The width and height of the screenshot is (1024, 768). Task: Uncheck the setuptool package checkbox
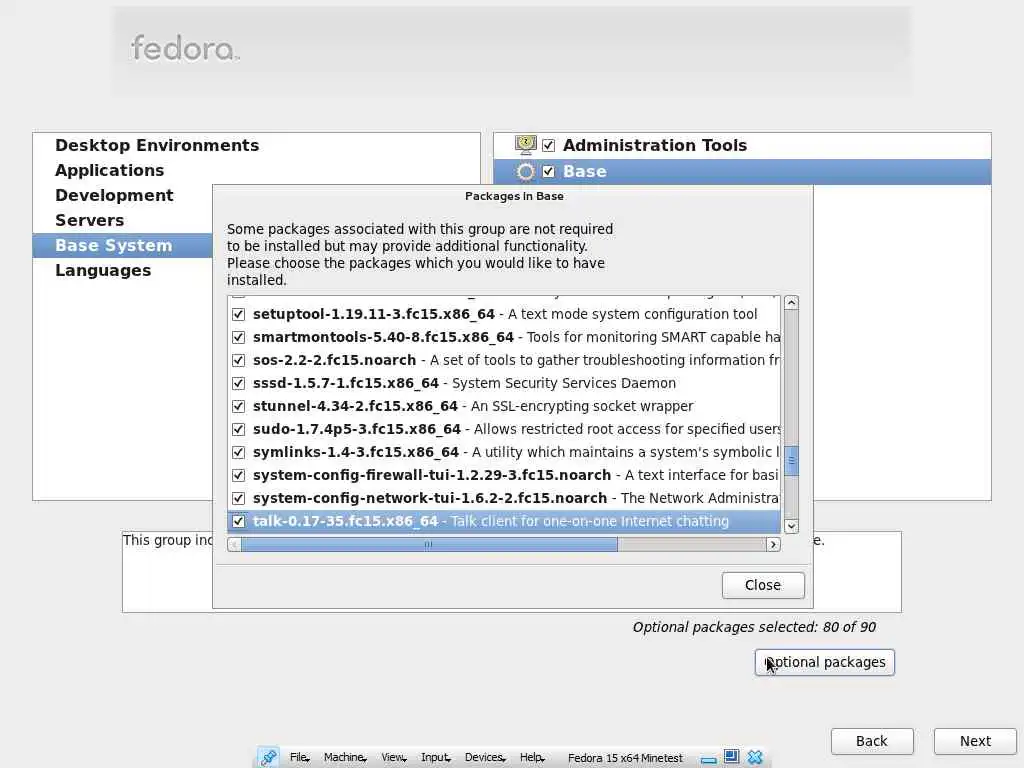238,314
